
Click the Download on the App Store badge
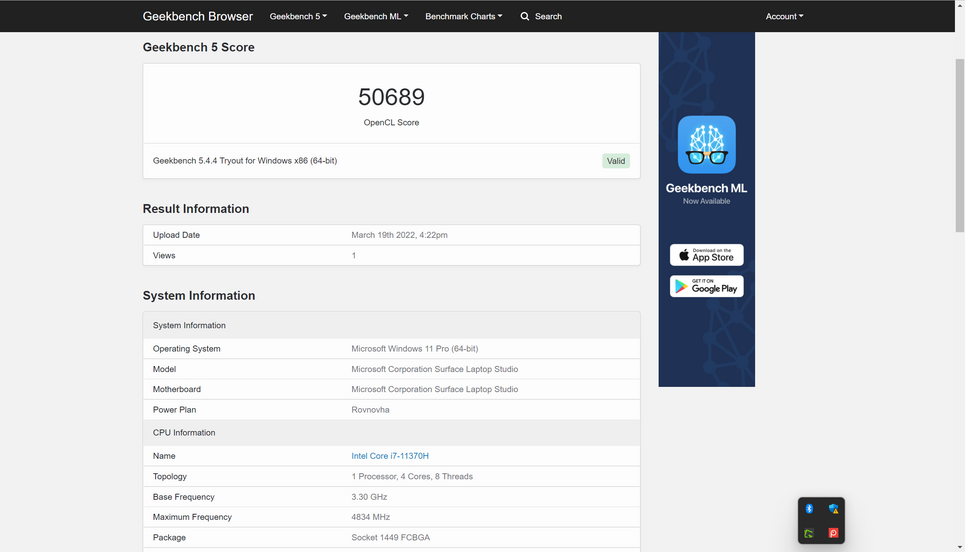[706, 255]
